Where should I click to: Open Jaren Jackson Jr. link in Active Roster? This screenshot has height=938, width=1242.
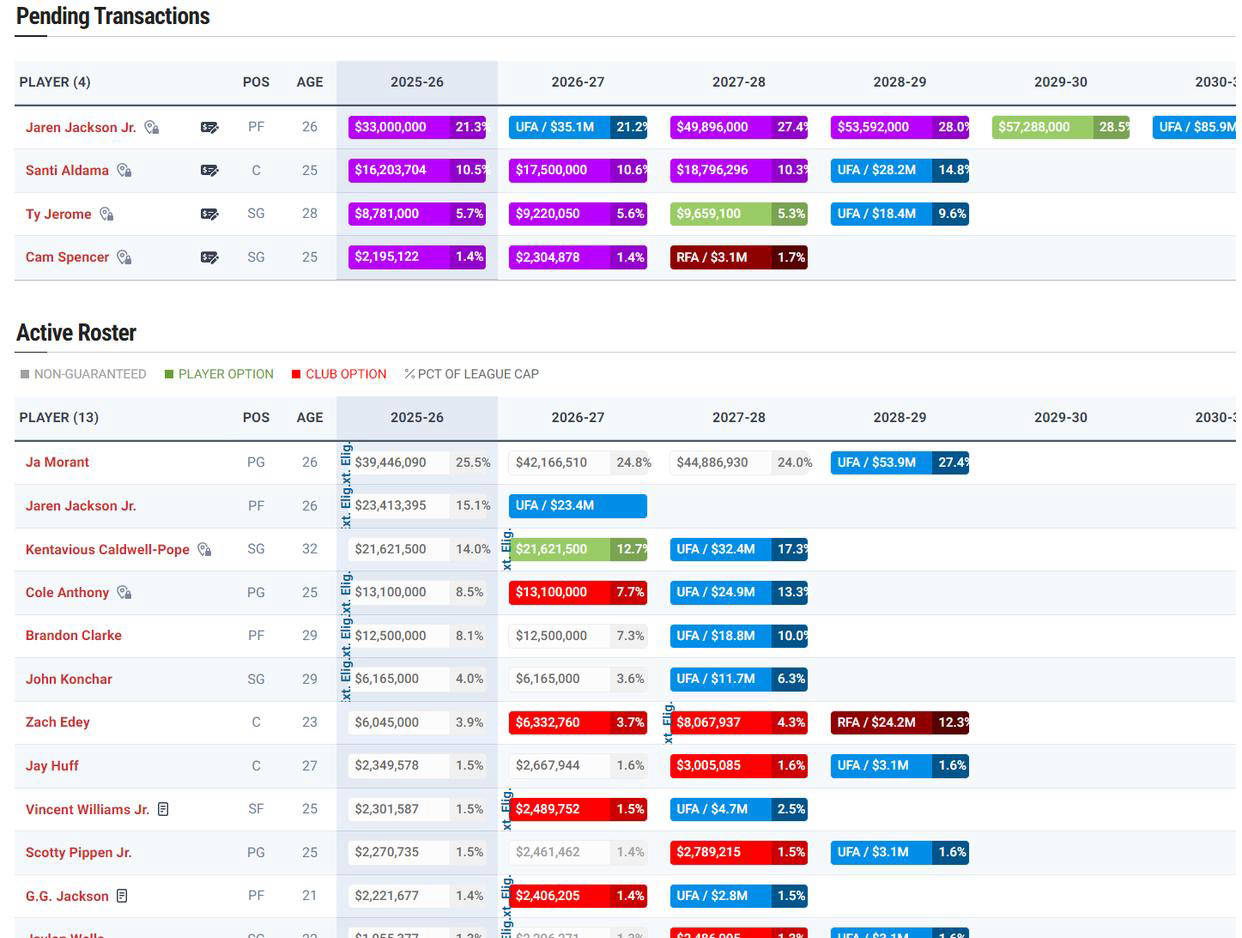tap(81, 506)
